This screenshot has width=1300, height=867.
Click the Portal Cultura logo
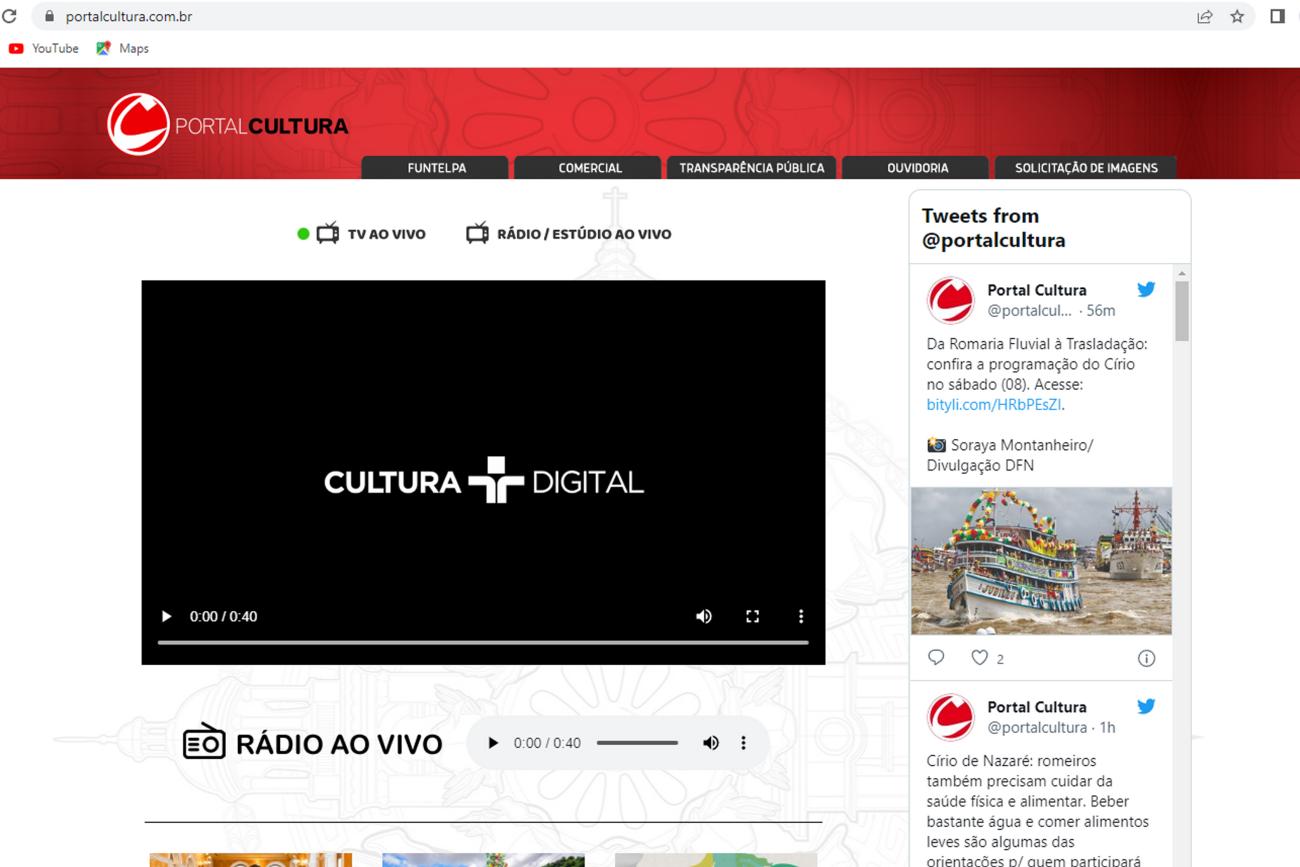(x=228, y=125)
